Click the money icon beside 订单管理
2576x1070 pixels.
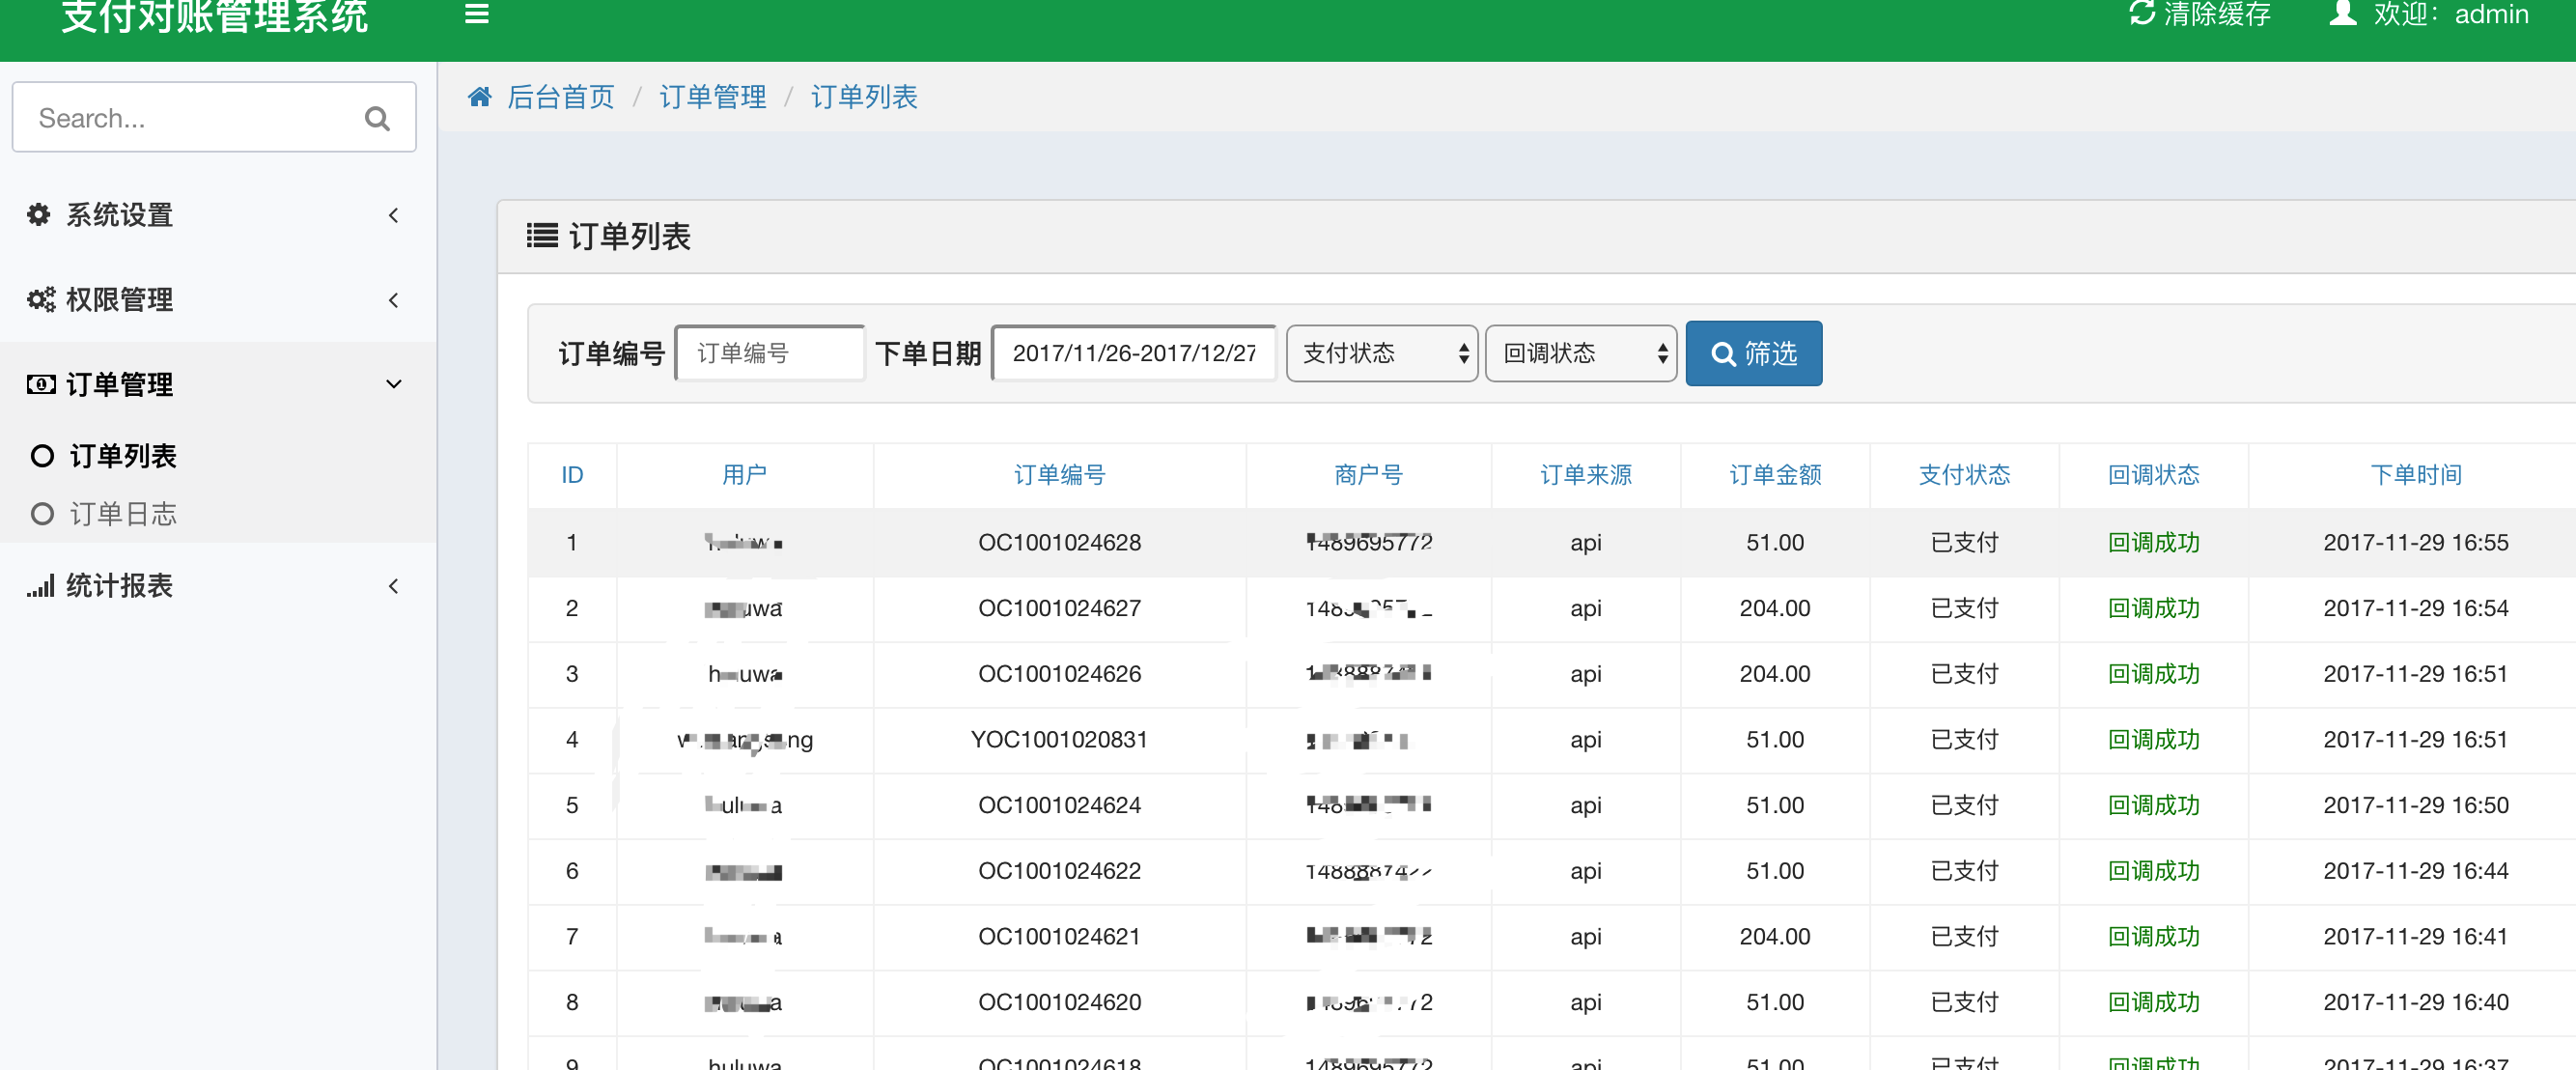41,384
